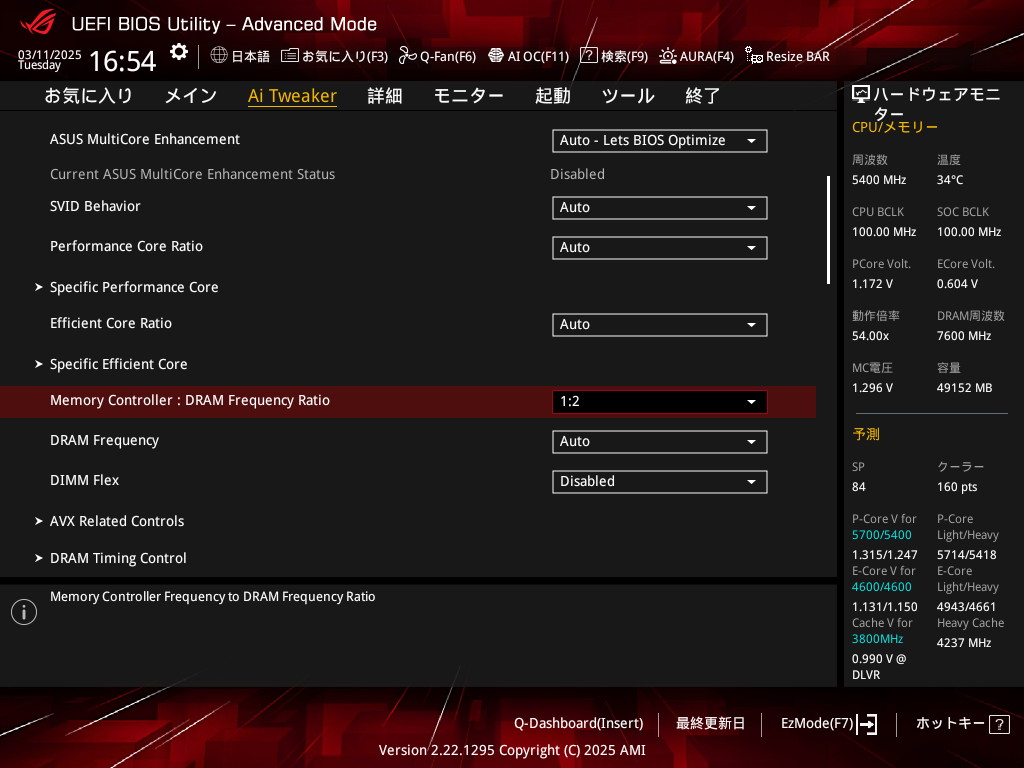Click the ROG logo
The width and height of the screenshot is (1024, 768).
click(x=38, y=24)
